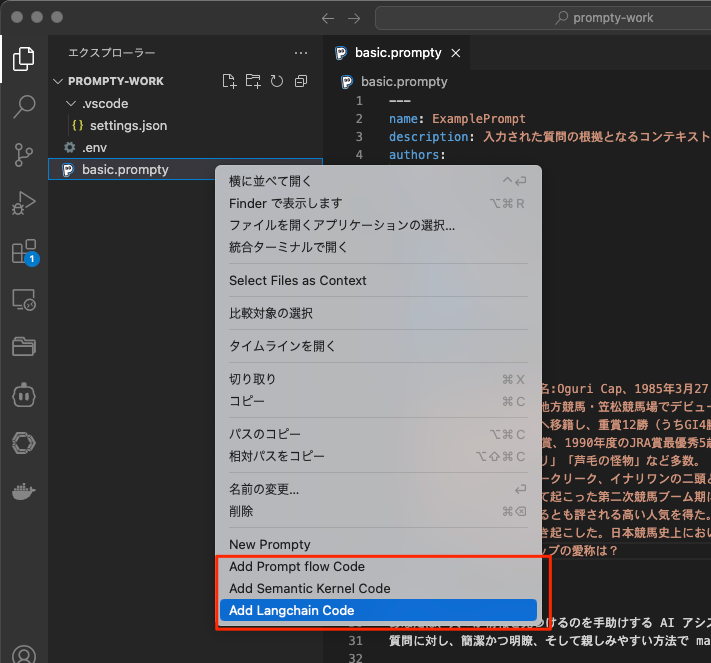Switch to the basic.prompty editor tab
The width and height of the screenshot is (711, 663).
pyautogui.click(x=397, y=53)
